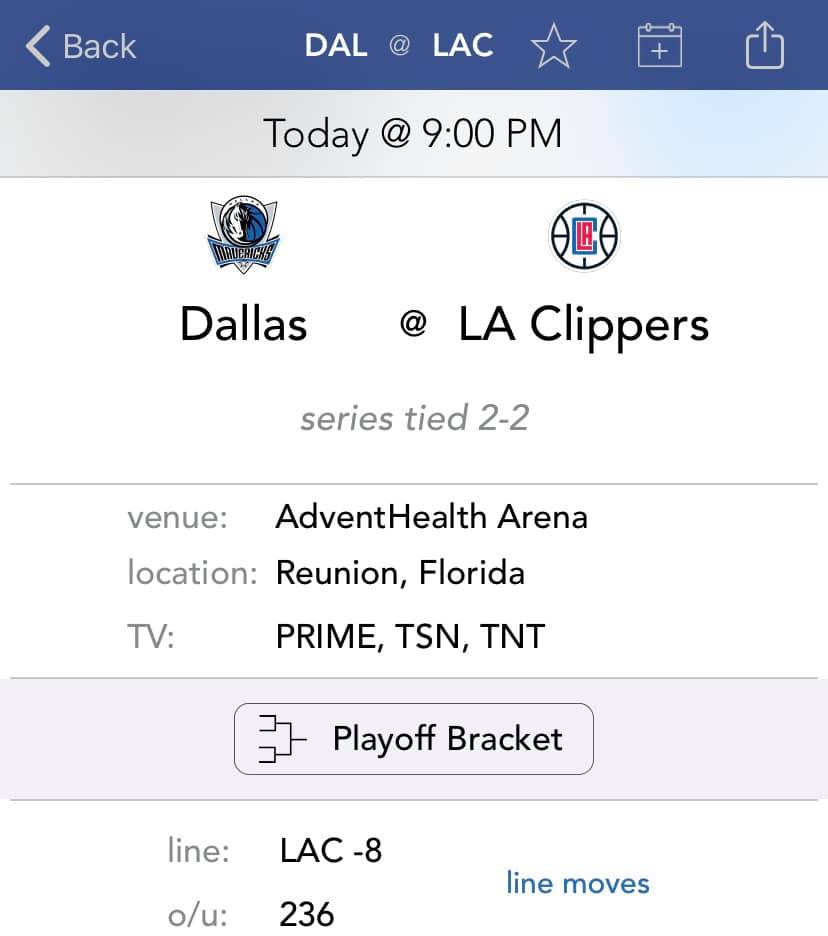Add game to calendar icon

[x=660, y=45]
